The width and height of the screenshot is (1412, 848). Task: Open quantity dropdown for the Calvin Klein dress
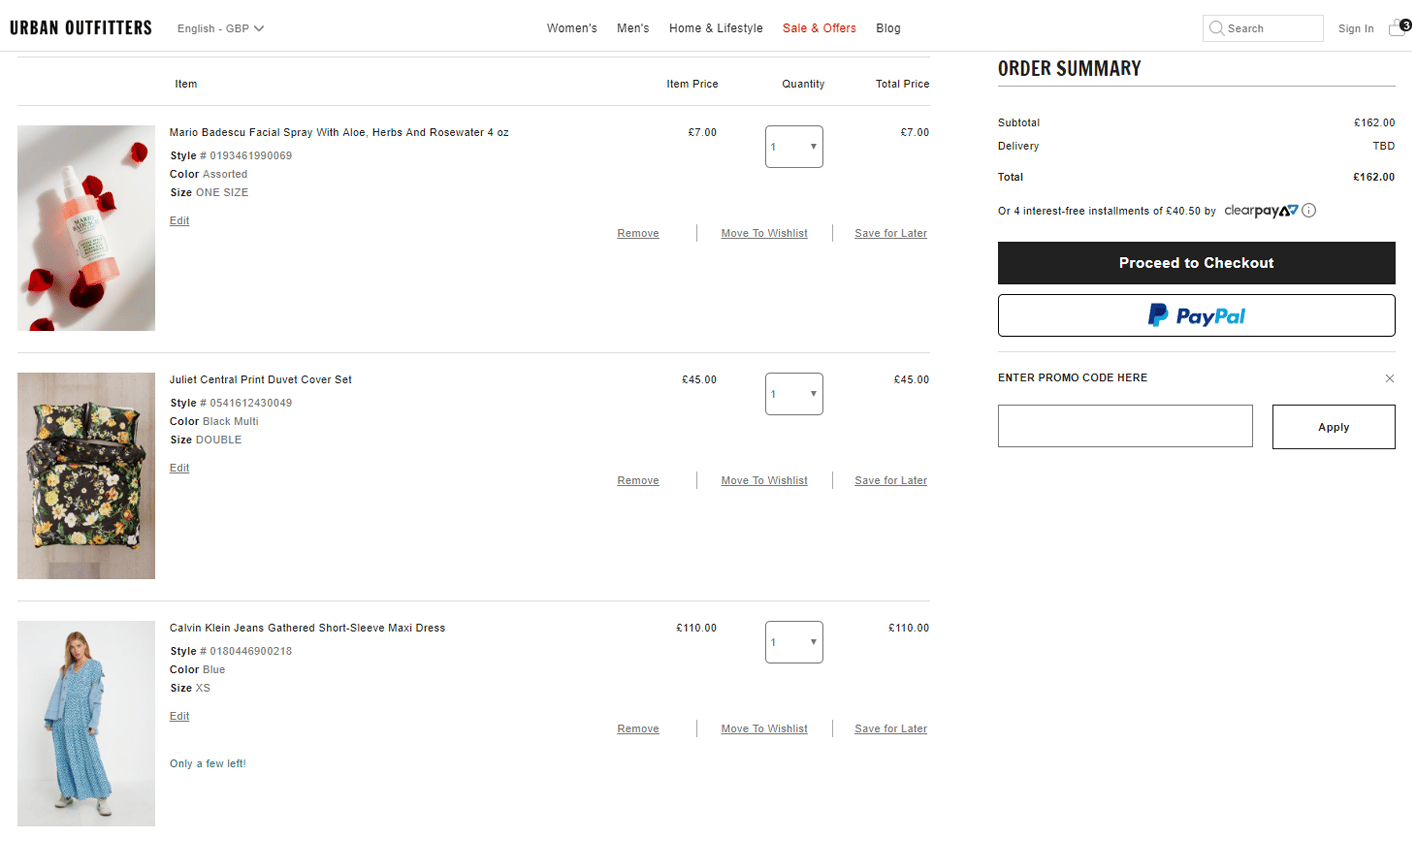click(x=793, y=642)
